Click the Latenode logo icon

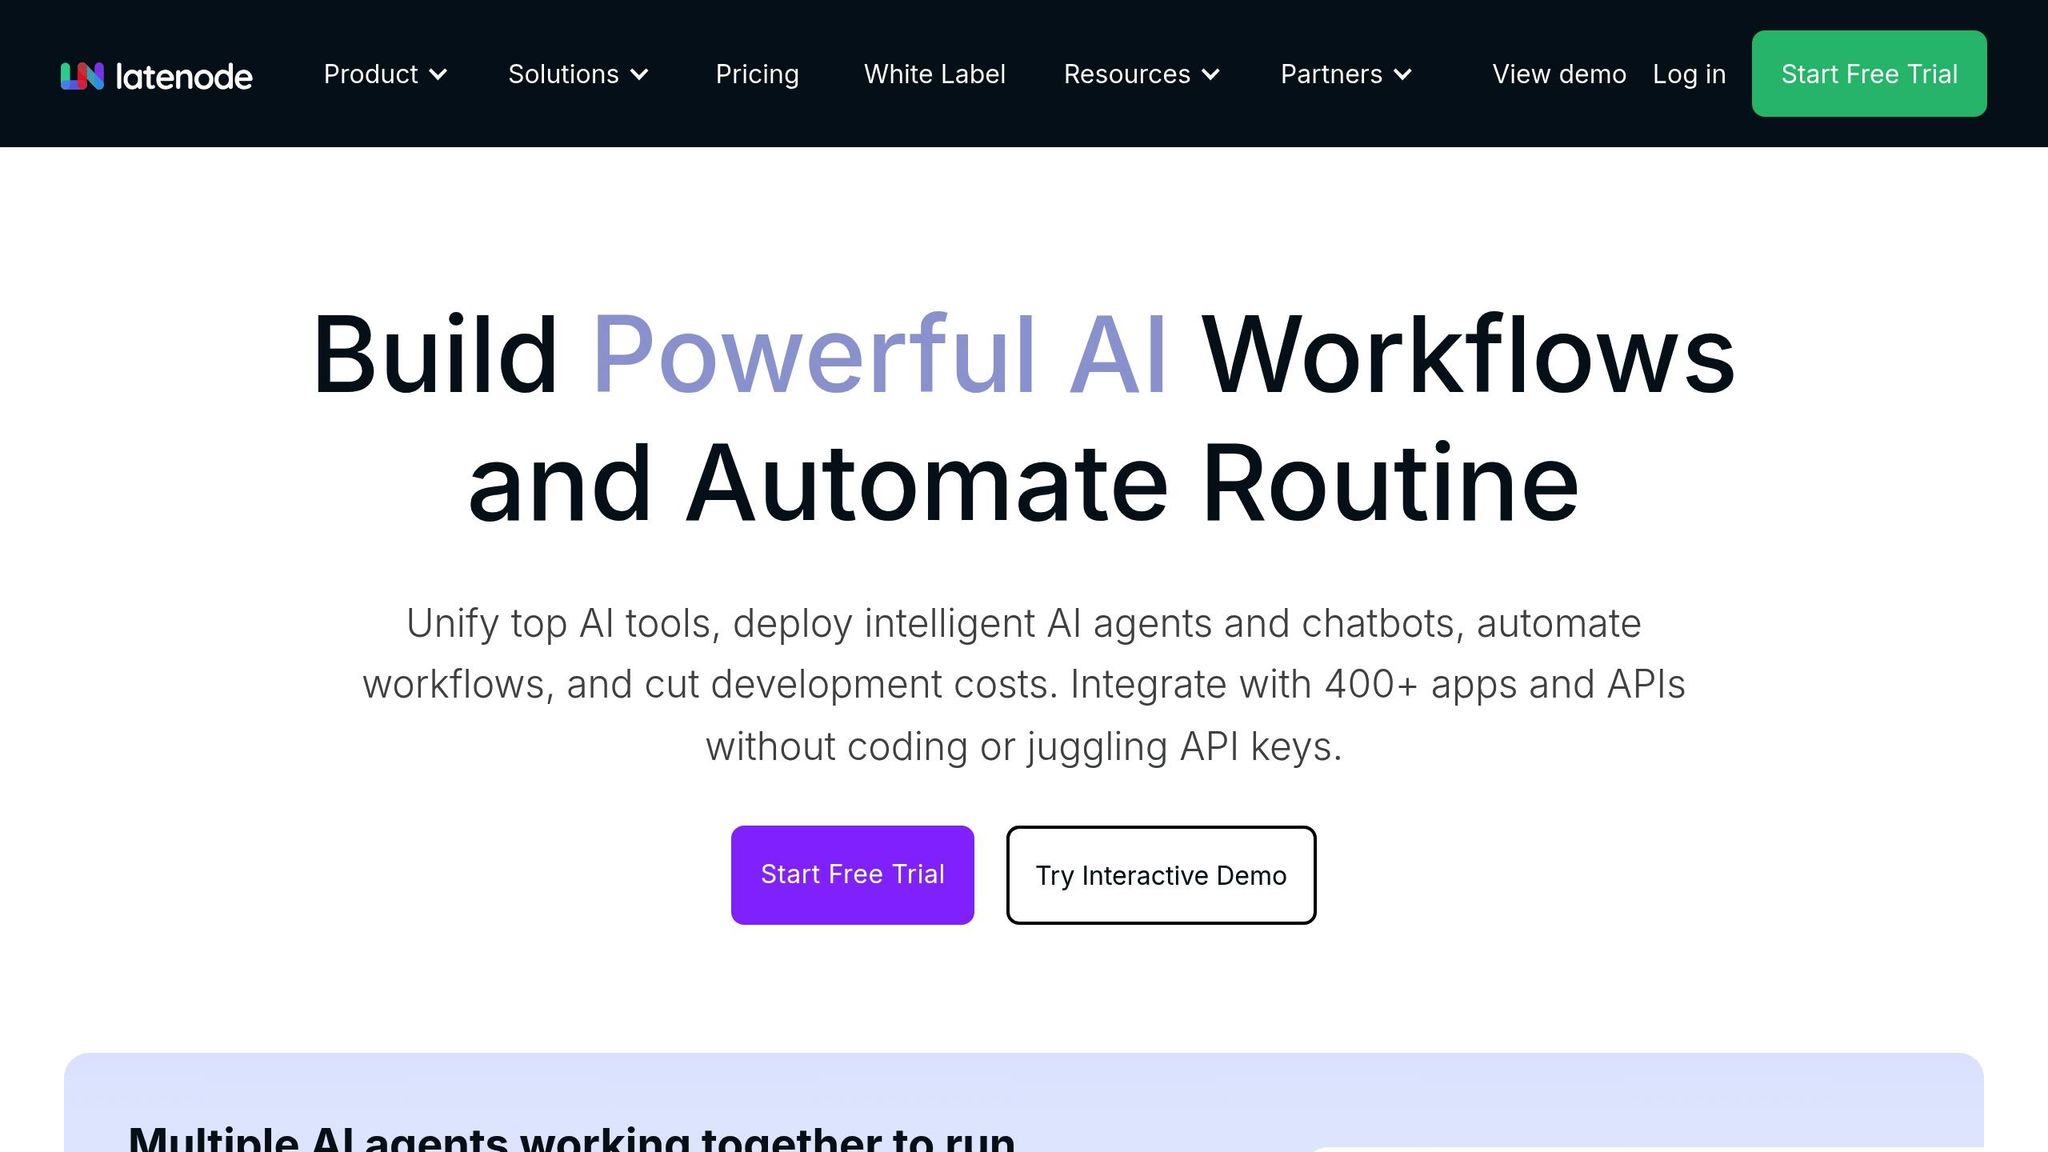(x=82, y=76)
